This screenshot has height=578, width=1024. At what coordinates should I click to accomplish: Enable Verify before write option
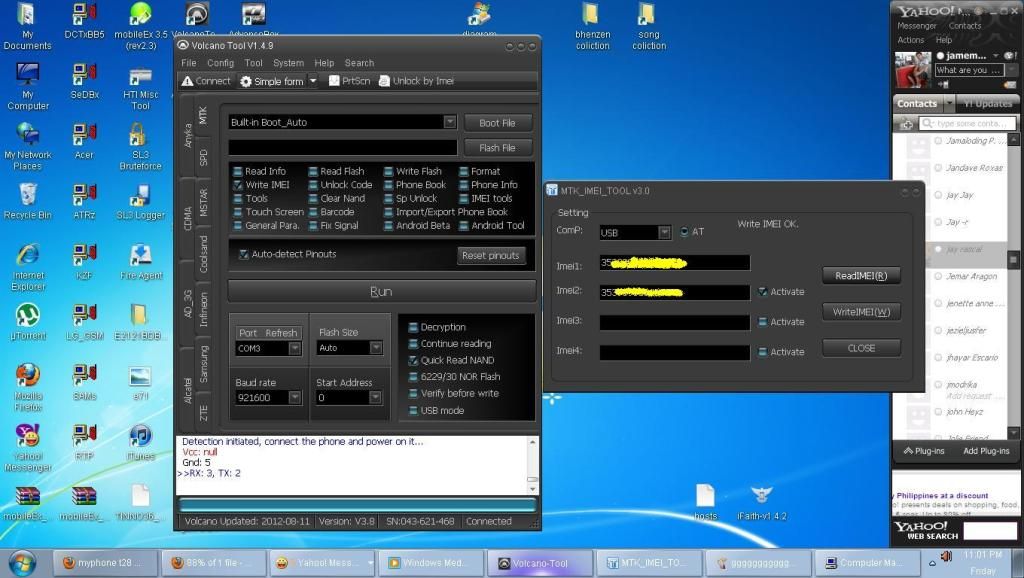[x=413, y=393]
